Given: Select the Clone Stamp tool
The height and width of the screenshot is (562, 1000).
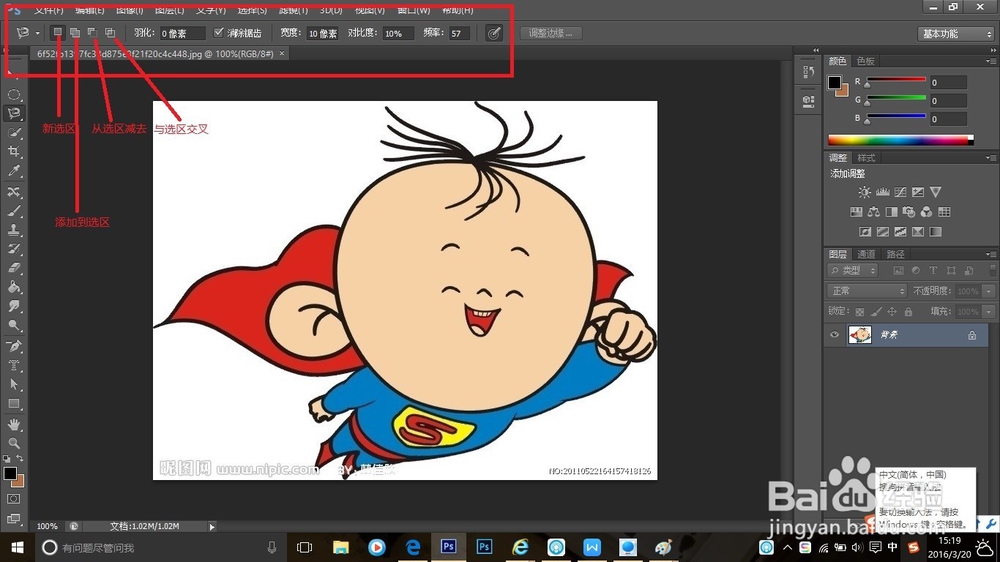Looking at the screenshot, I should 14,230.
